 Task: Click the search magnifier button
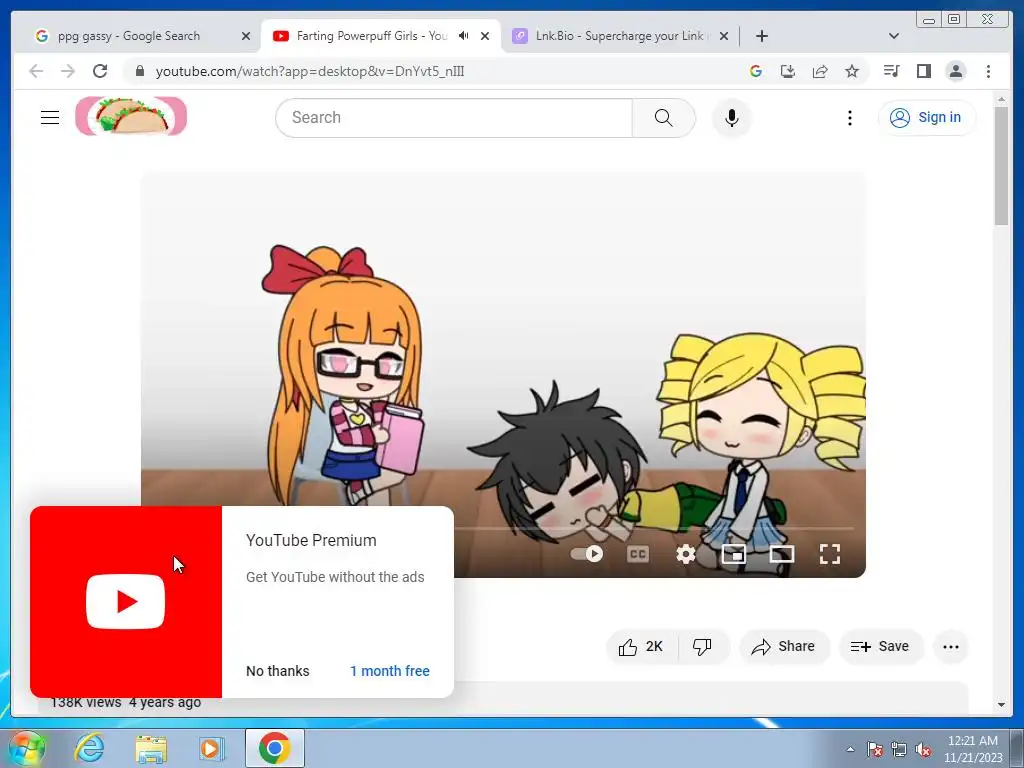664,118
